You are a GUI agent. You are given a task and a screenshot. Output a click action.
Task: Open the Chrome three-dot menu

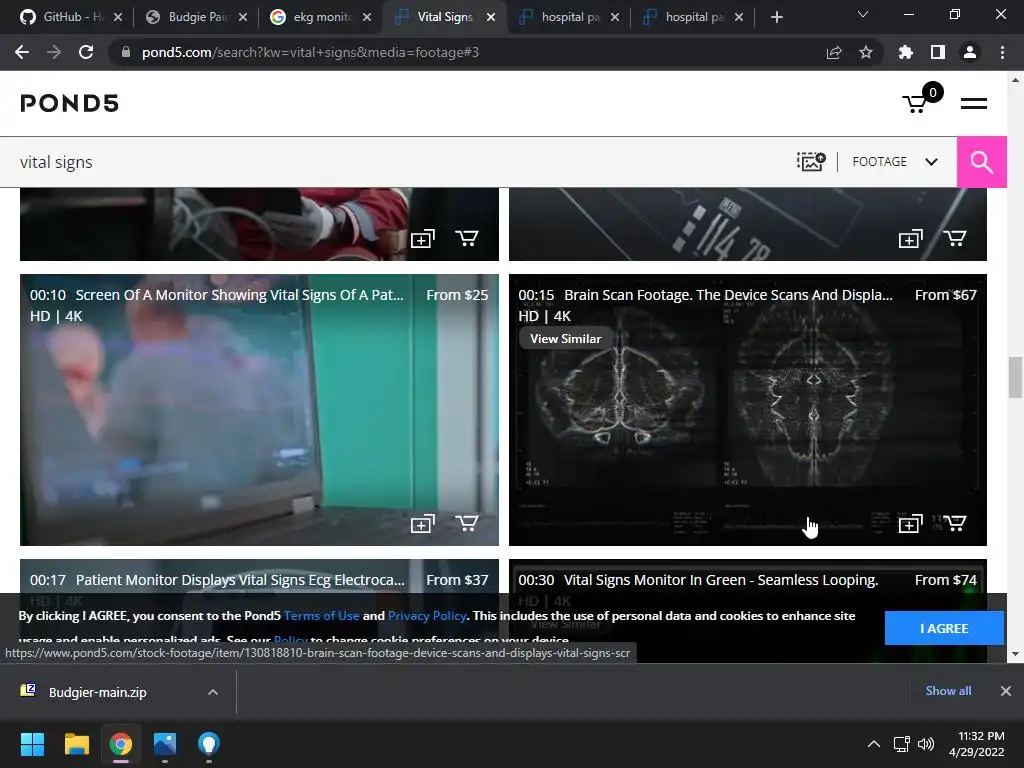1002,52
